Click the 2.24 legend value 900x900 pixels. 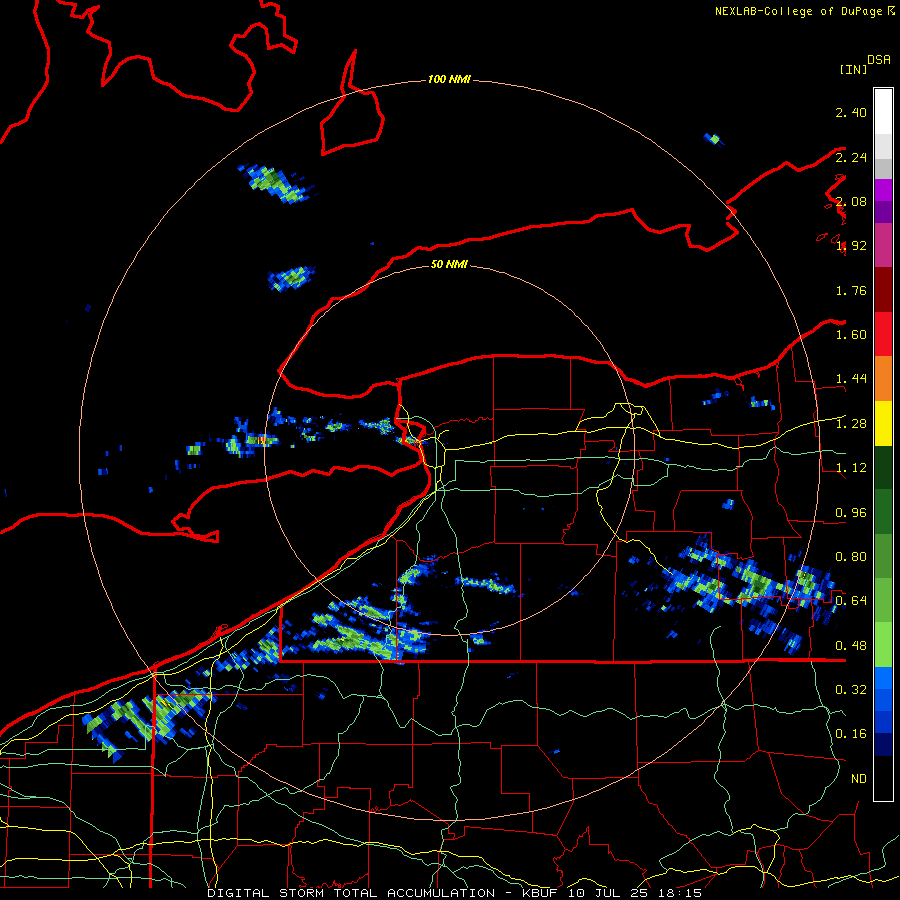coord(851,157)
